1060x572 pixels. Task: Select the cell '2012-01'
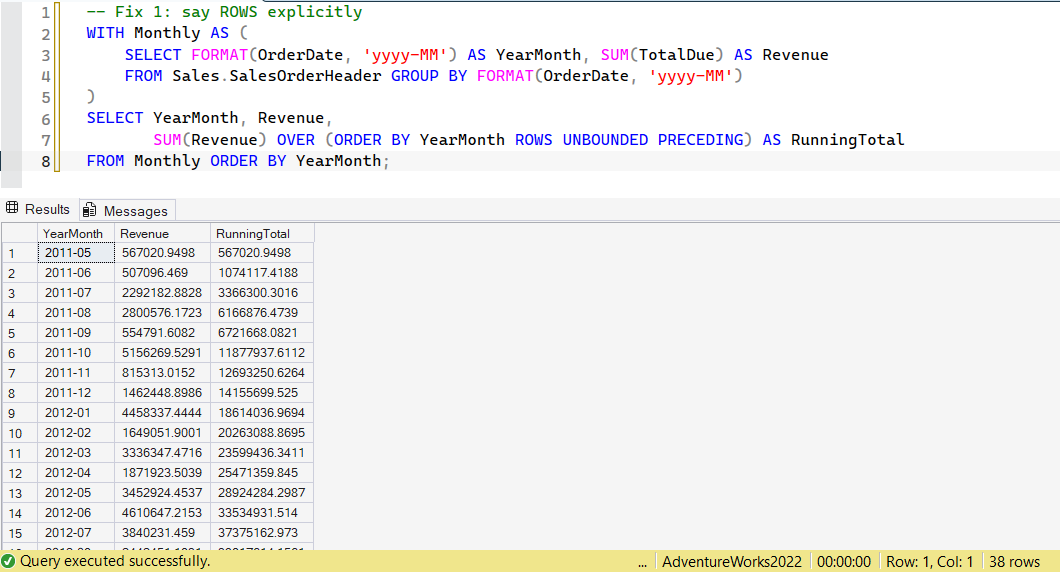[x=76, y=412]
